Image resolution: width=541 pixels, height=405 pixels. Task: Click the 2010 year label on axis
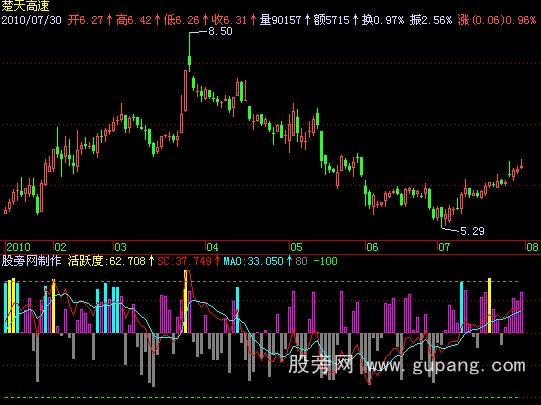18,247
